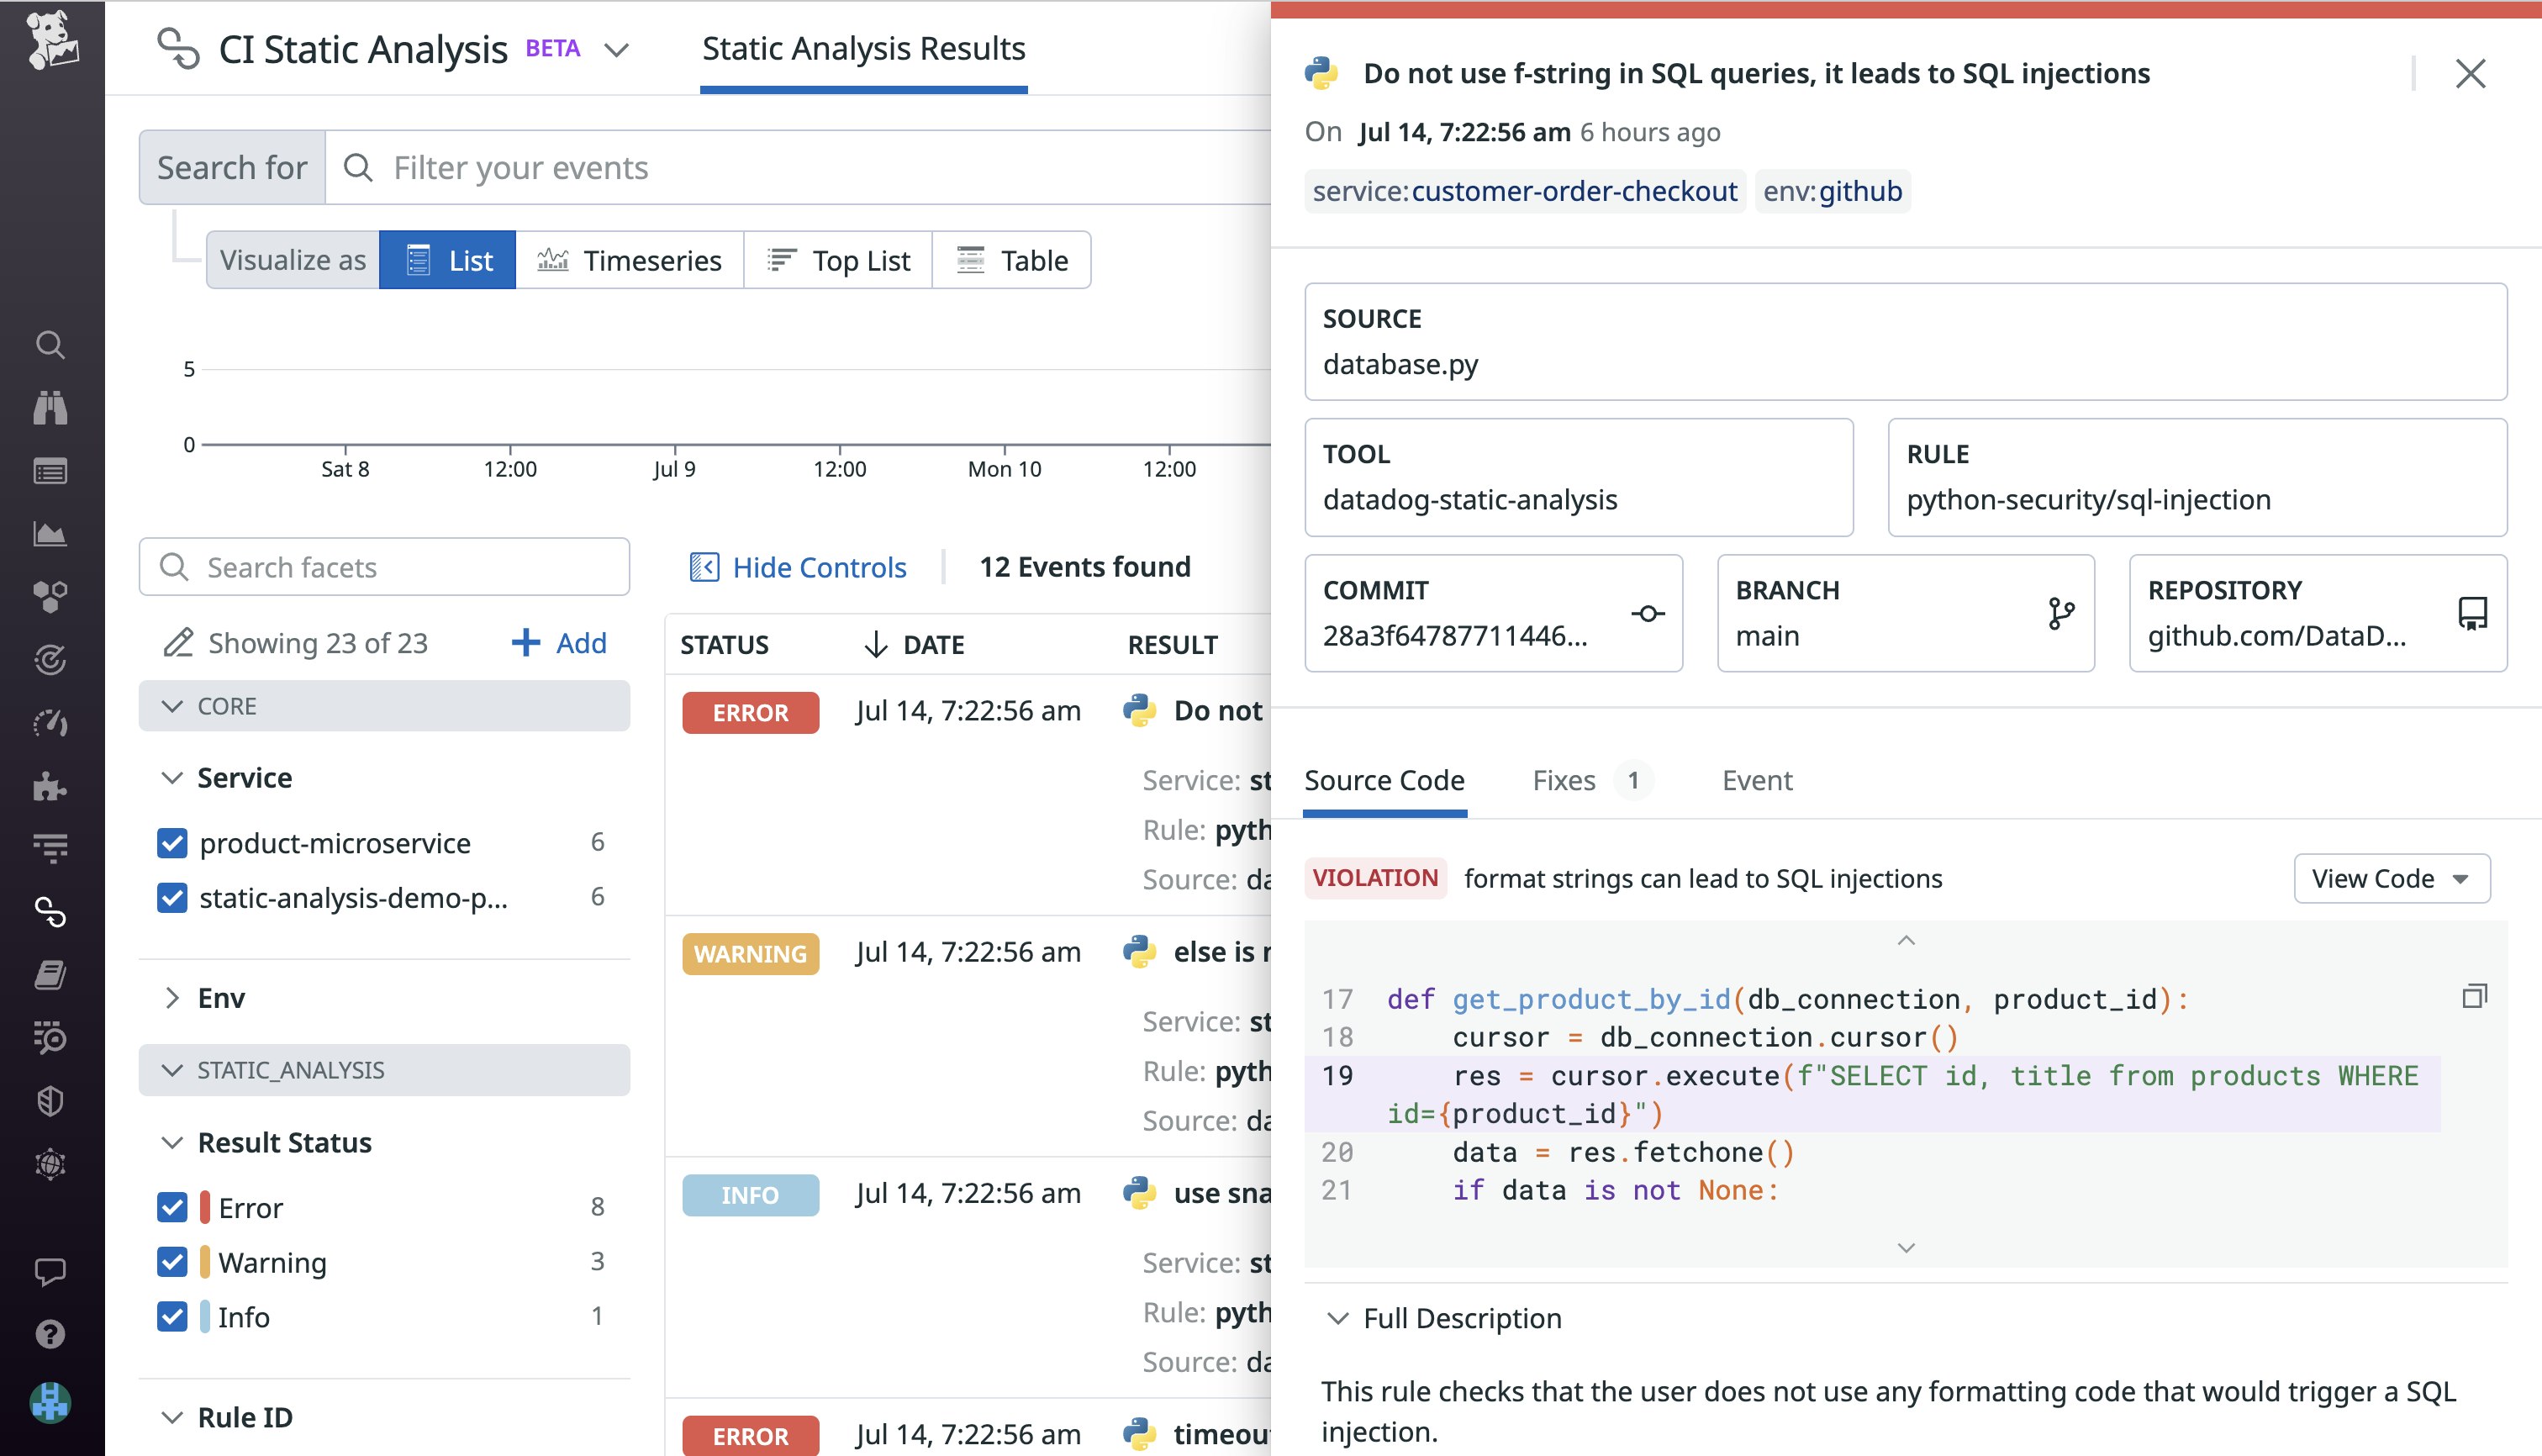Select the Timeseries visualization
Screen dimensions: 2542x1456
click(x=630, y=260)
